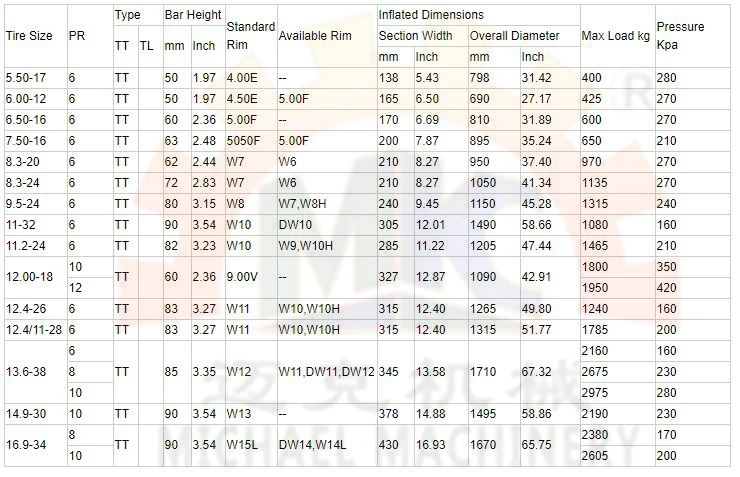Click the Tire Size column header
This screenshot has width=740, height=477.
29,35
